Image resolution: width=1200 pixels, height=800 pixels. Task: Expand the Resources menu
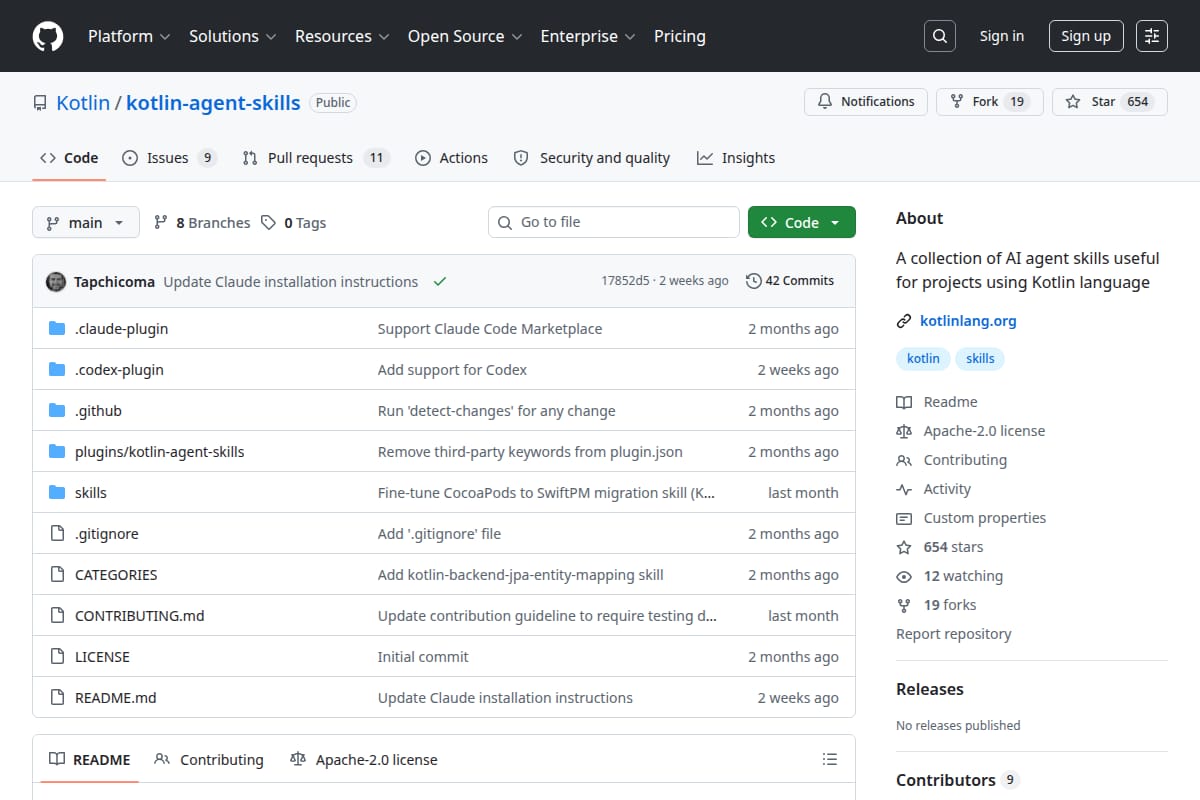pyautogui.click(x=341, y=36)
